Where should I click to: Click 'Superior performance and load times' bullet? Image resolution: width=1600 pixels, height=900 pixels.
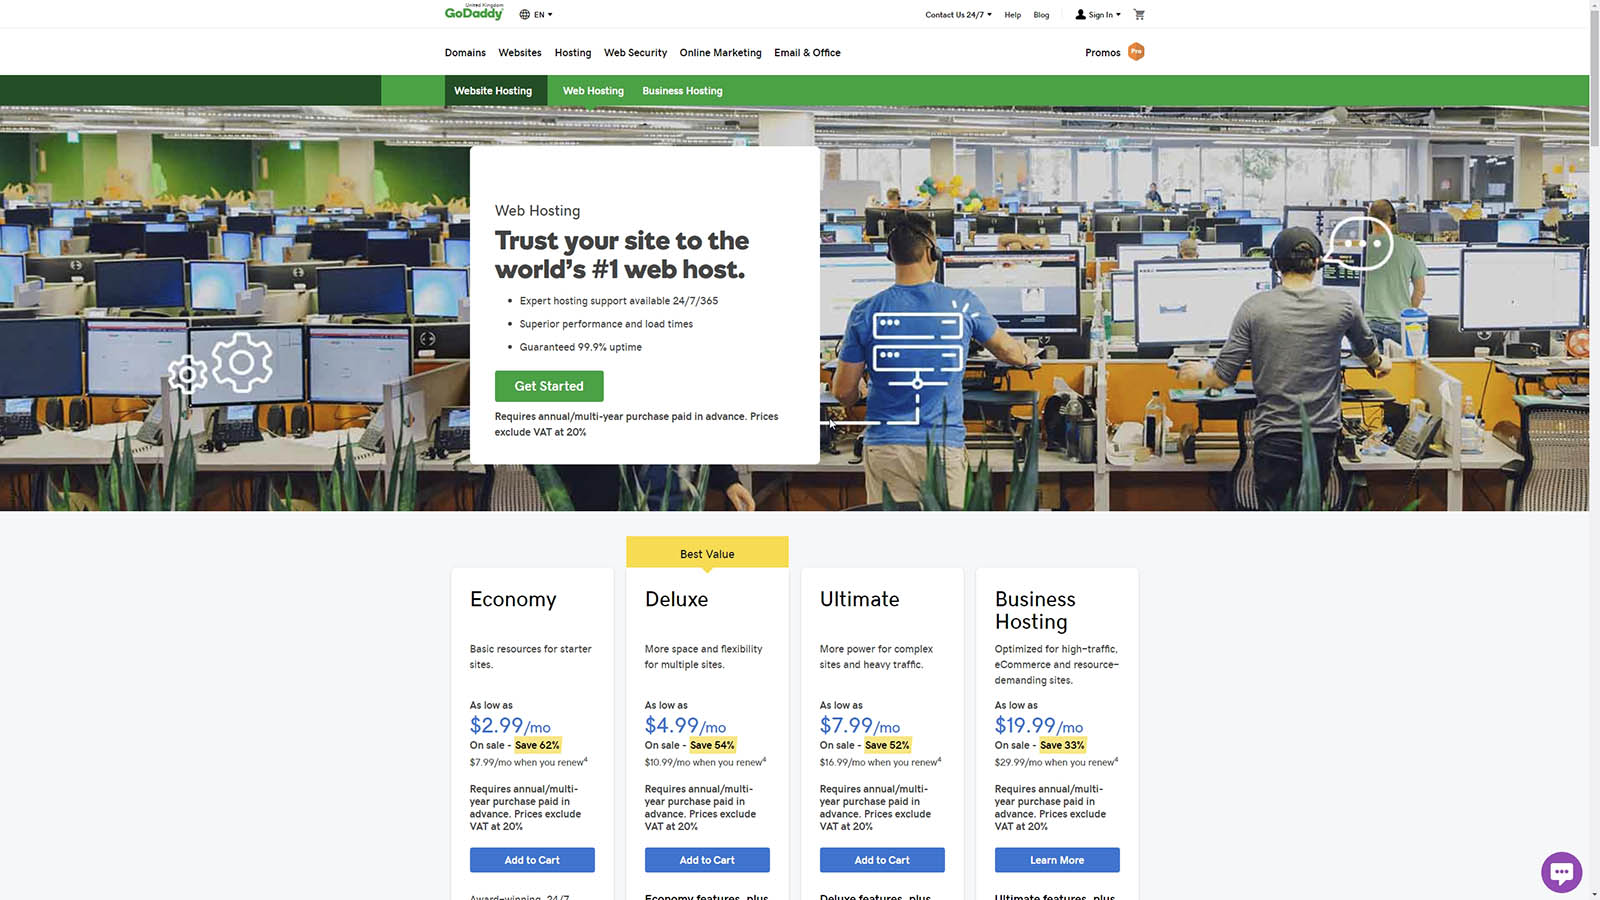606,324
